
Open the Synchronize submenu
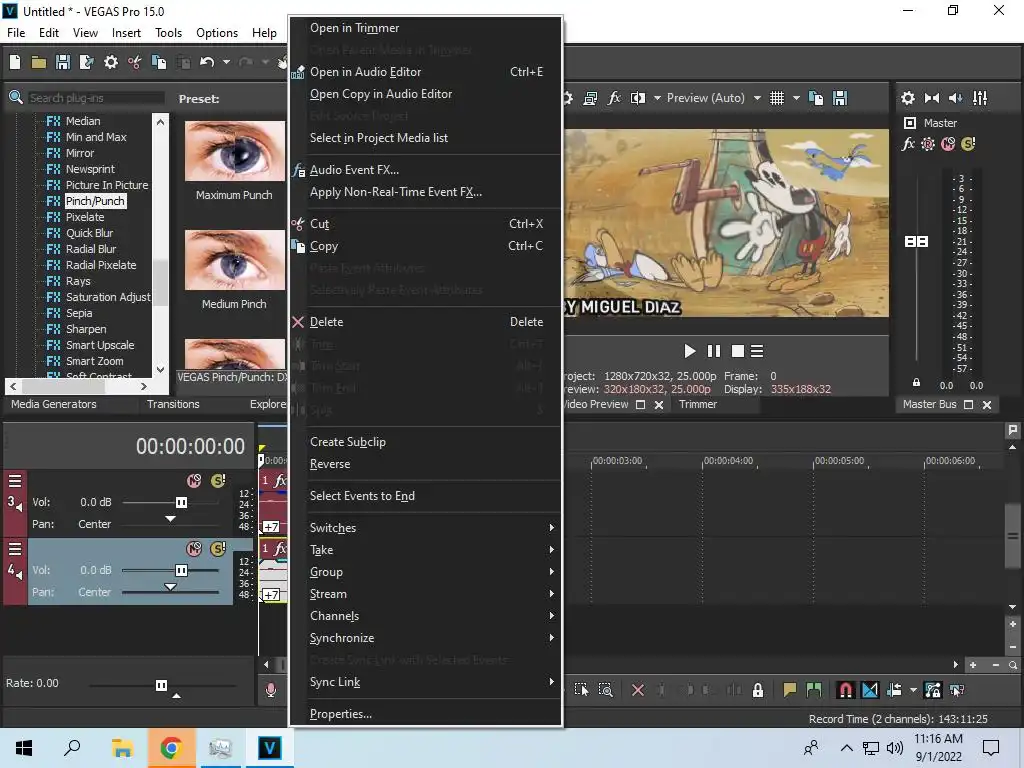[x=425, y=638]
